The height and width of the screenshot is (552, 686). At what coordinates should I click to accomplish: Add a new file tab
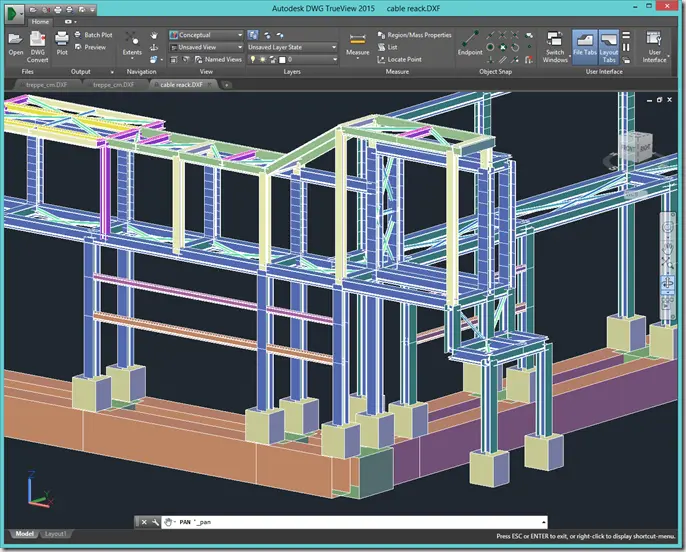[227, 85]
